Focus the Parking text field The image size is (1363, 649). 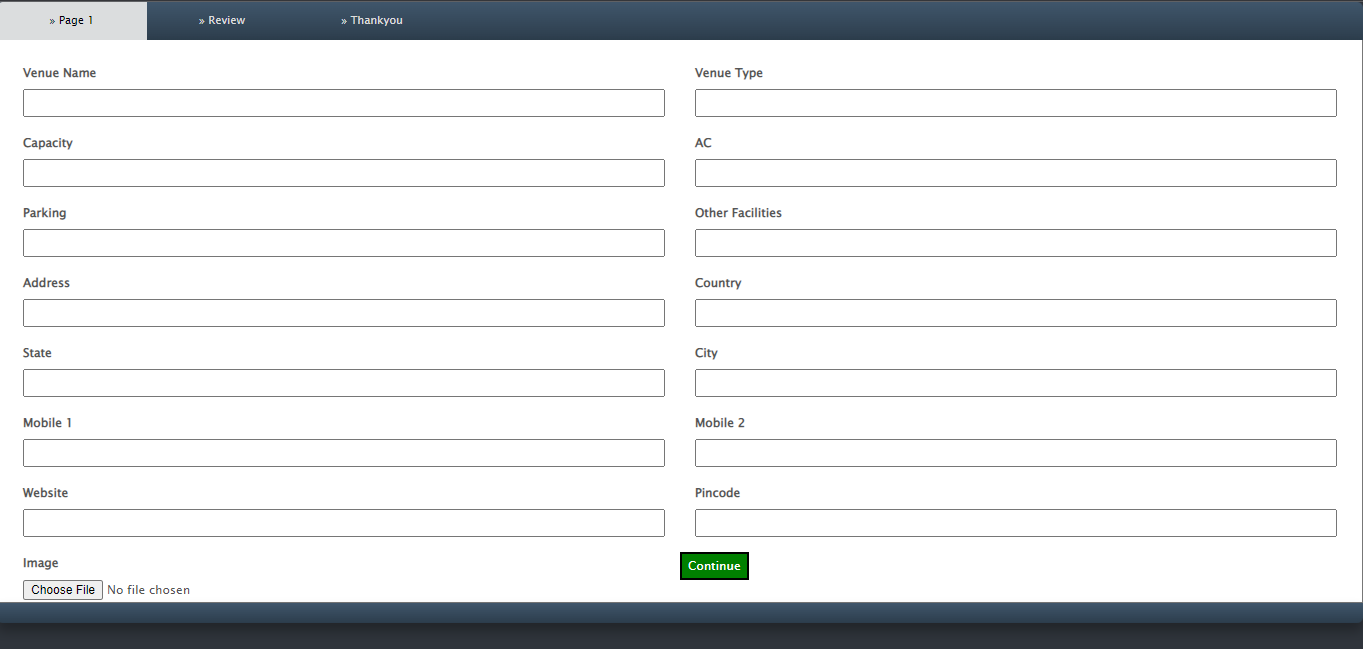tap(343, 243)
